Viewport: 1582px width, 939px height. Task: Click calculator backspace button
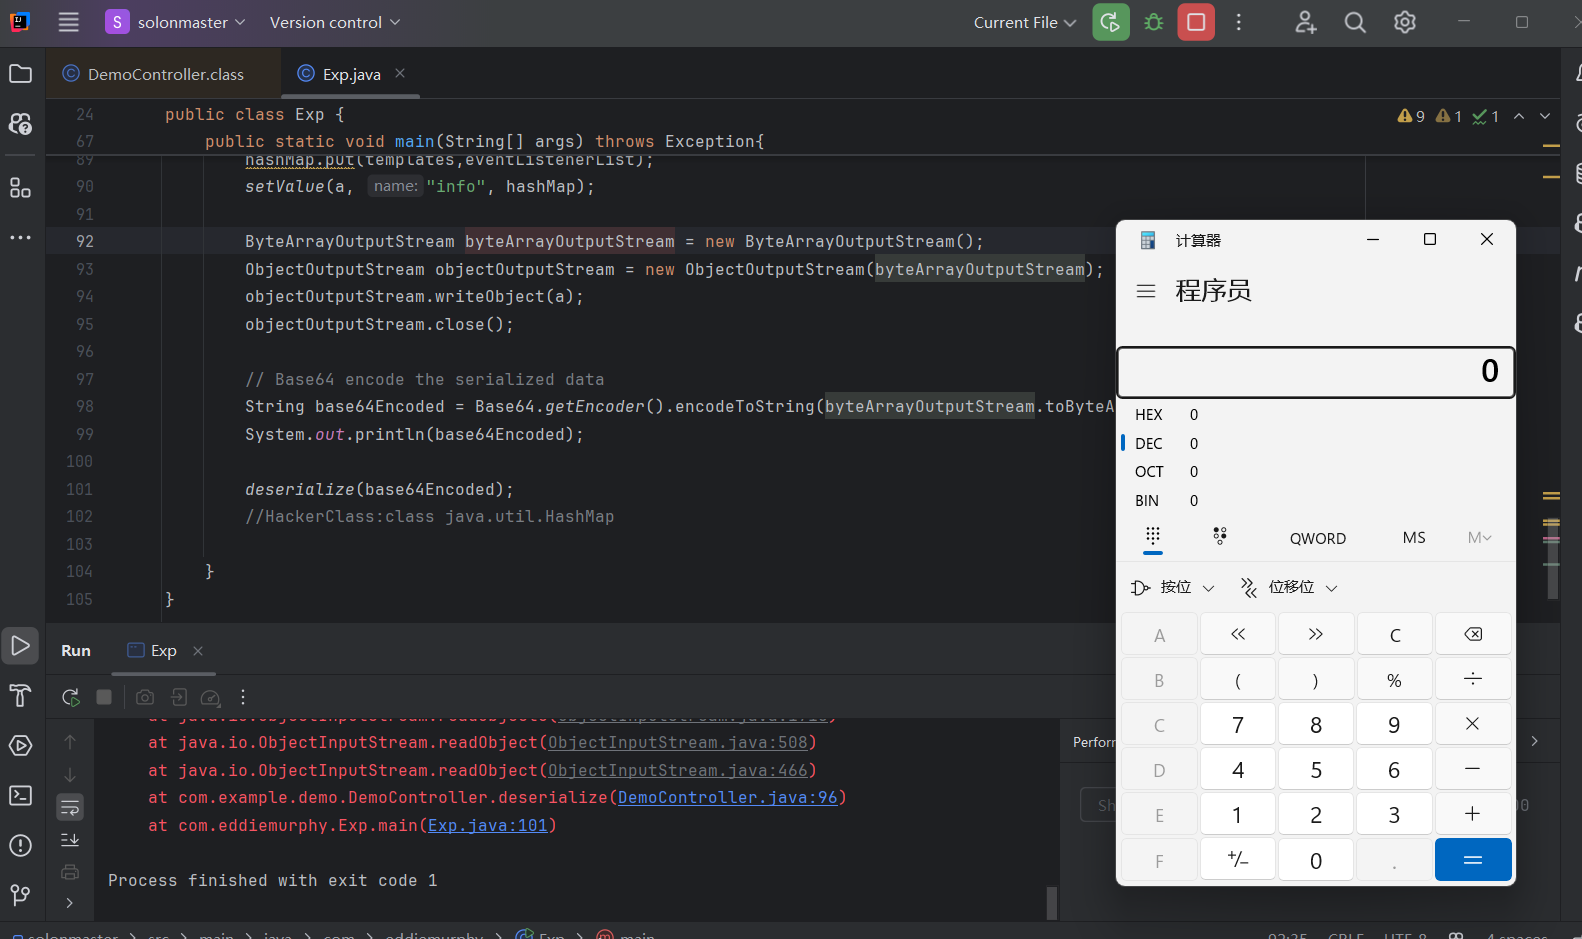tap(1473, 635)
